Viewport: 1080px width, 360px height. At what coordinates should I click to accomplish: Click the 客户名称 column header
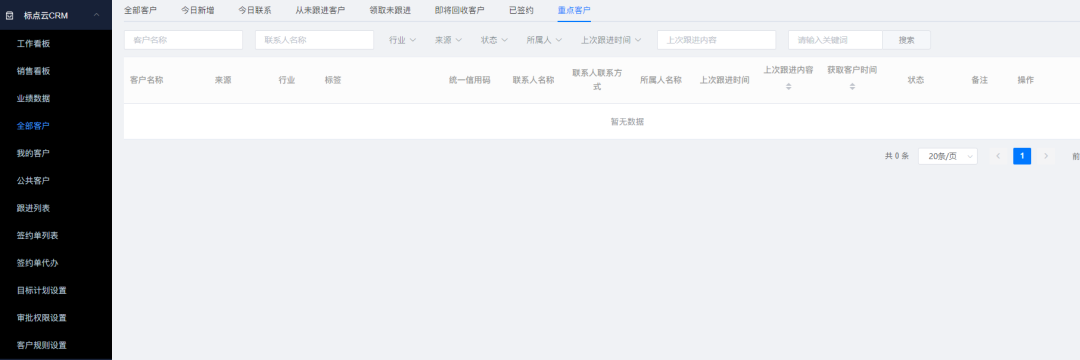pos(147,80)
